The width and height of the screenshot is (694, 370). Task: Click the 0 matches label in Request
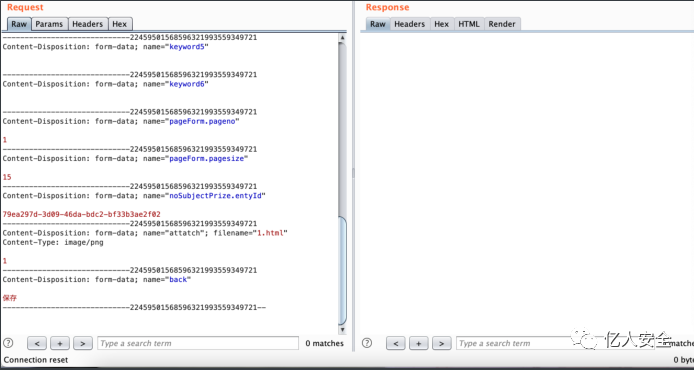[324, 343]
